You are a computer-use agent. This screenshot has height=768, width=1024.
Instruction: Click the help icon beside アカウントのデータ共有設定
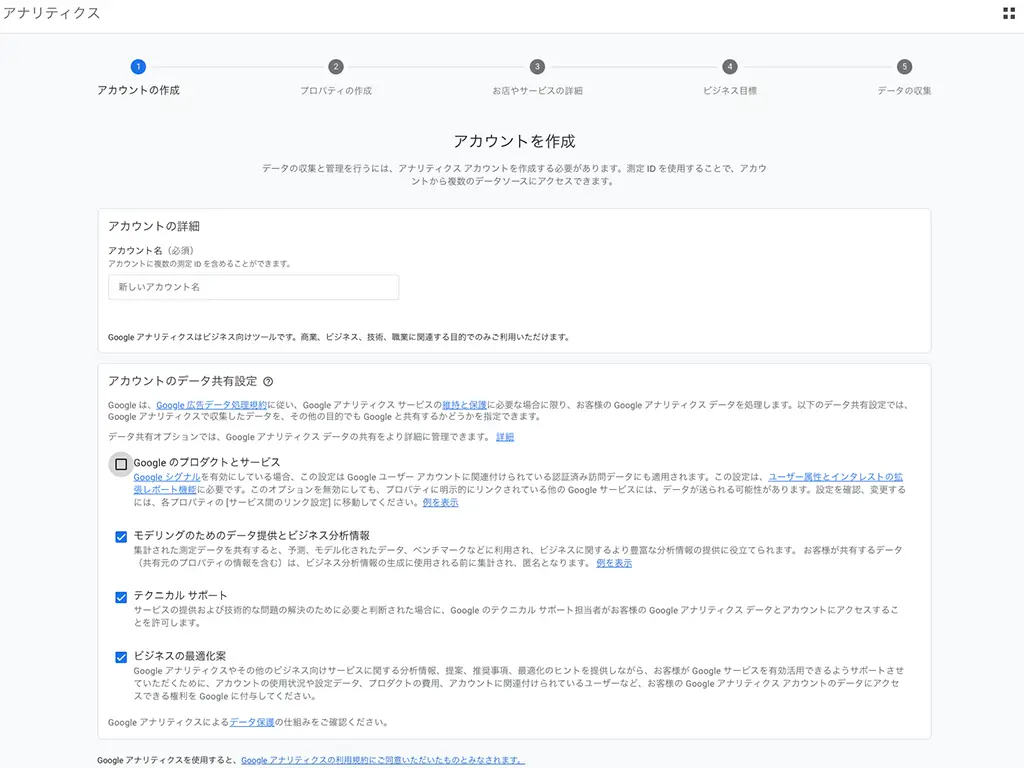tap(268, 381)
